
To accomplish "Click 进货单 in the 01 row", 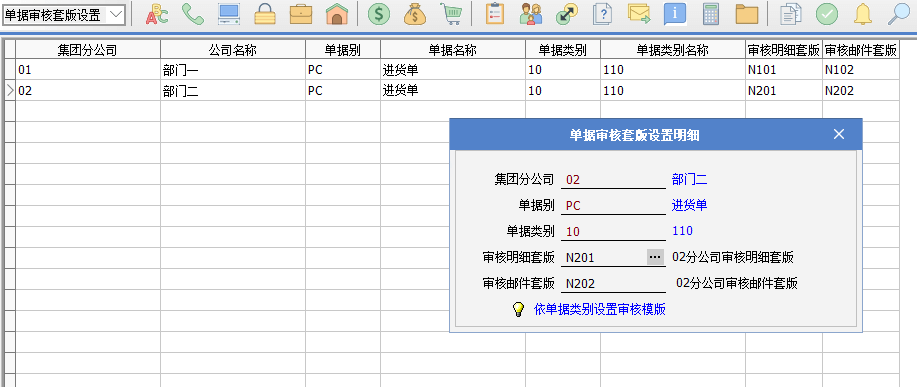I will (x=453, y=70).
